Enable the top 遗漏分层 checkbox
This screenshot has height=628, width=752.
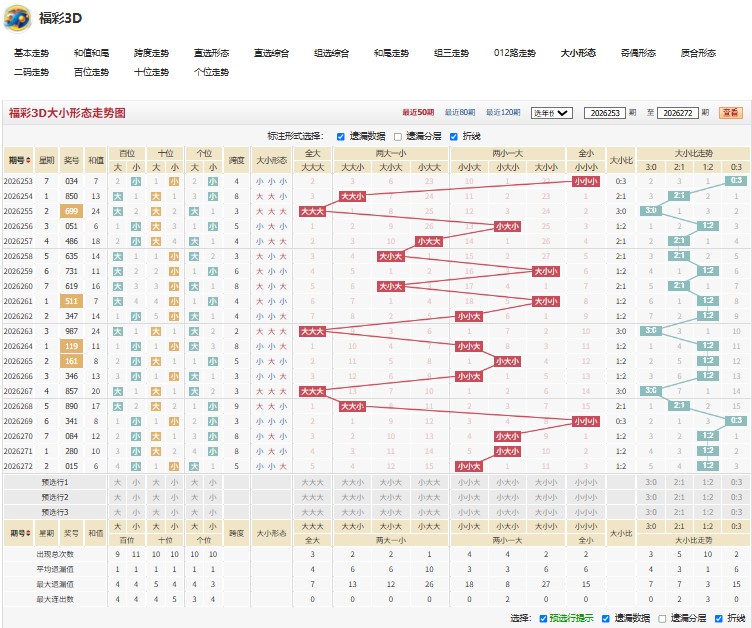(398, 137)
